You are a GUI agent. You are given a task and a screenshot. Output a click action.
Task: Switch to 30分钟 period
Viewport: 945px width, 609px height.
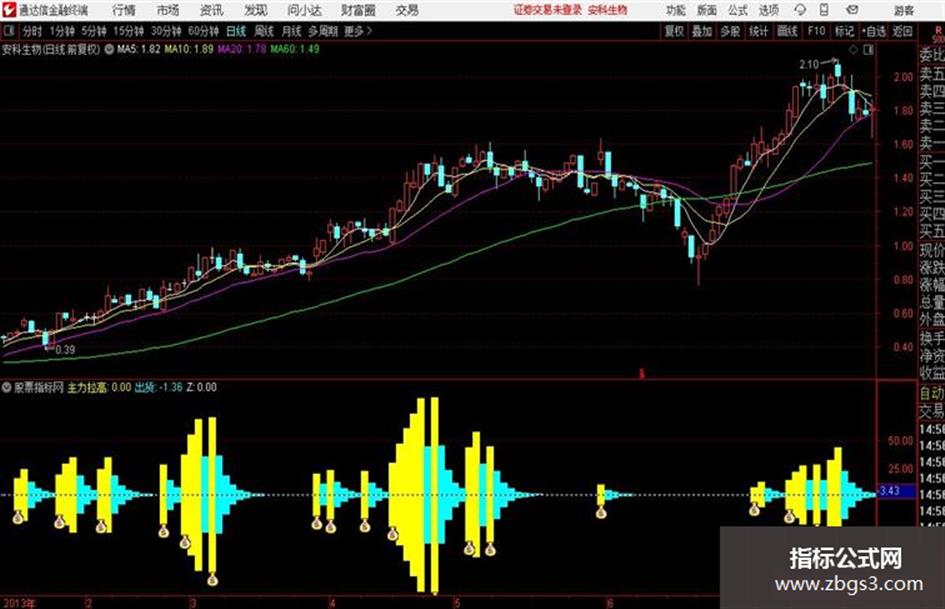[x=166, y=31]
